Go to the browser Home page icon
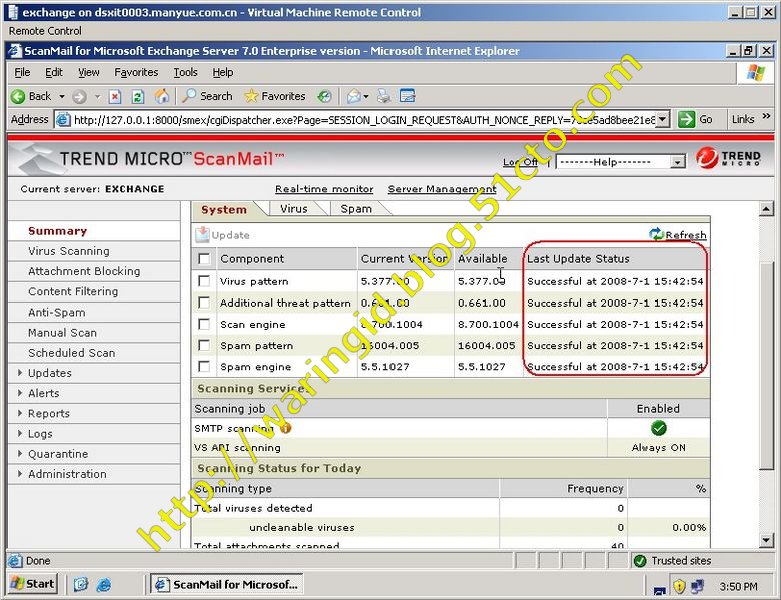The width and height of the screenshot is (781, 600). pyautogui.click(x=161, y=96)
